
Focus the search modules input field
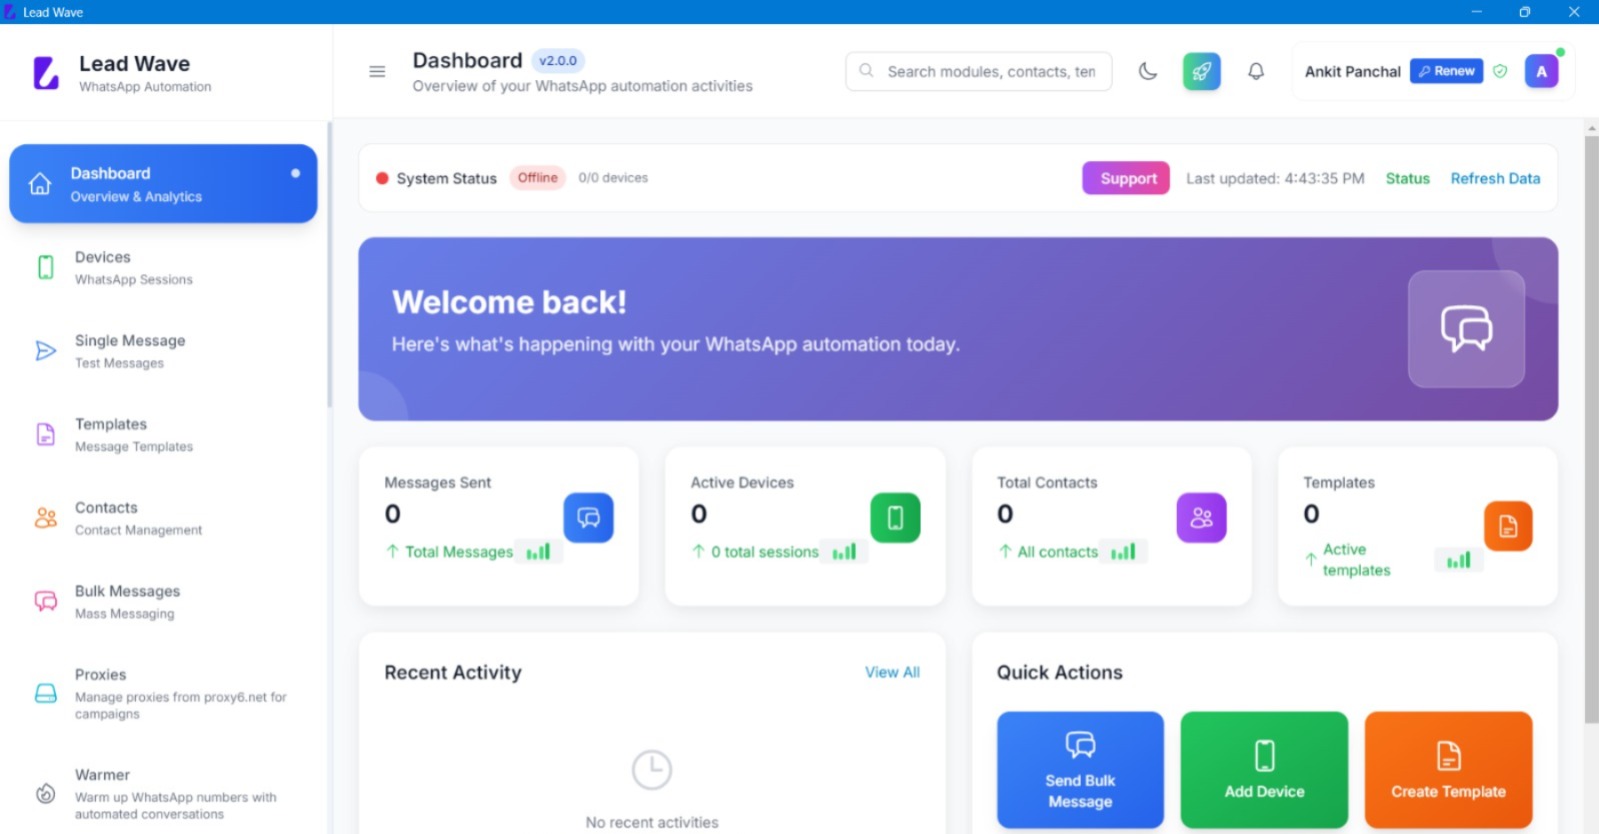[x=978, y=71]
